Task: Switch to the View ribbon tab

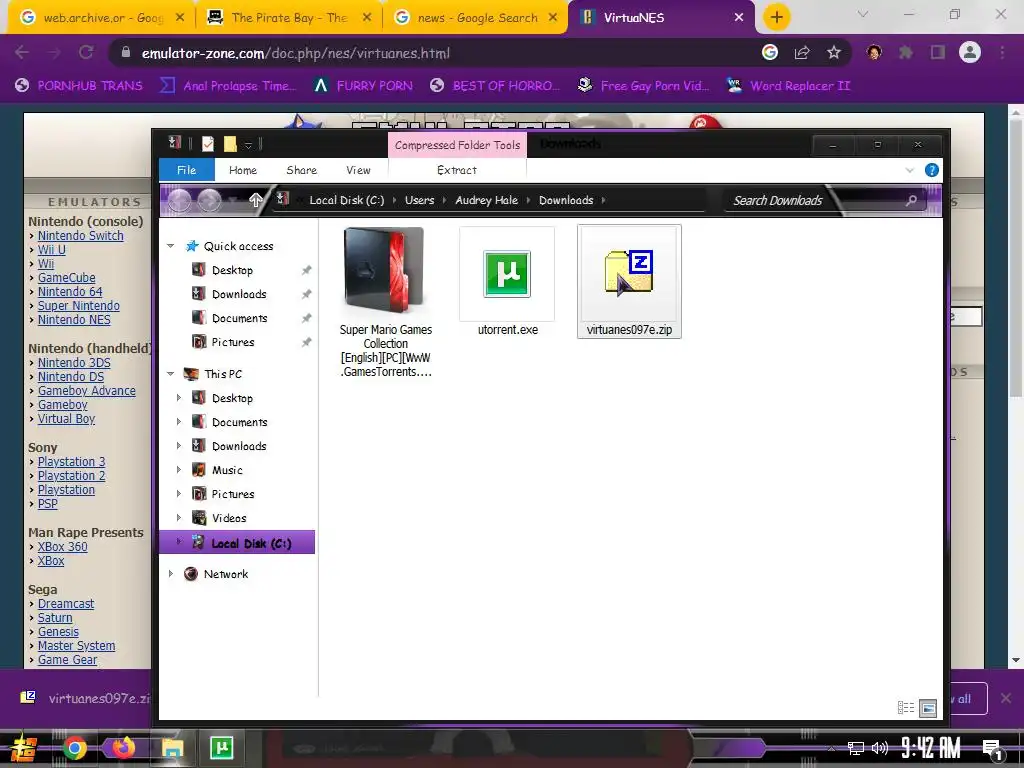Action: tap(358, 170)
